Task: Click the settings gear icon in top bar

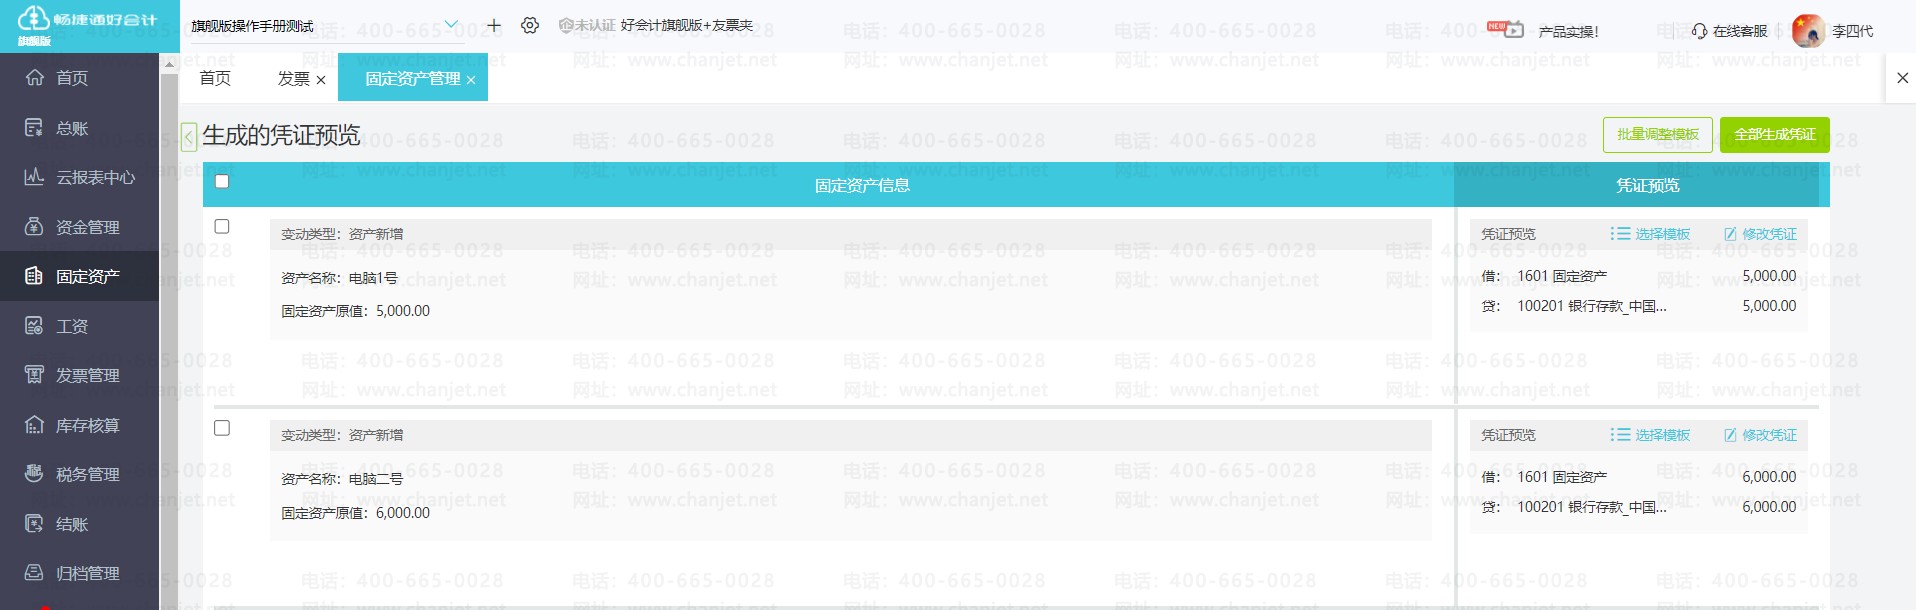Action: point(530,25)
